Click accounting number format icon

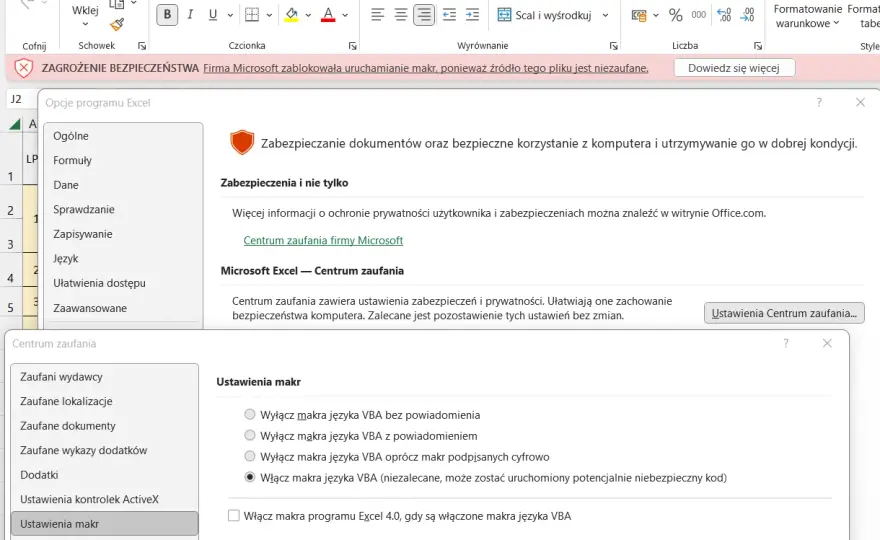(x=639, y=15)
